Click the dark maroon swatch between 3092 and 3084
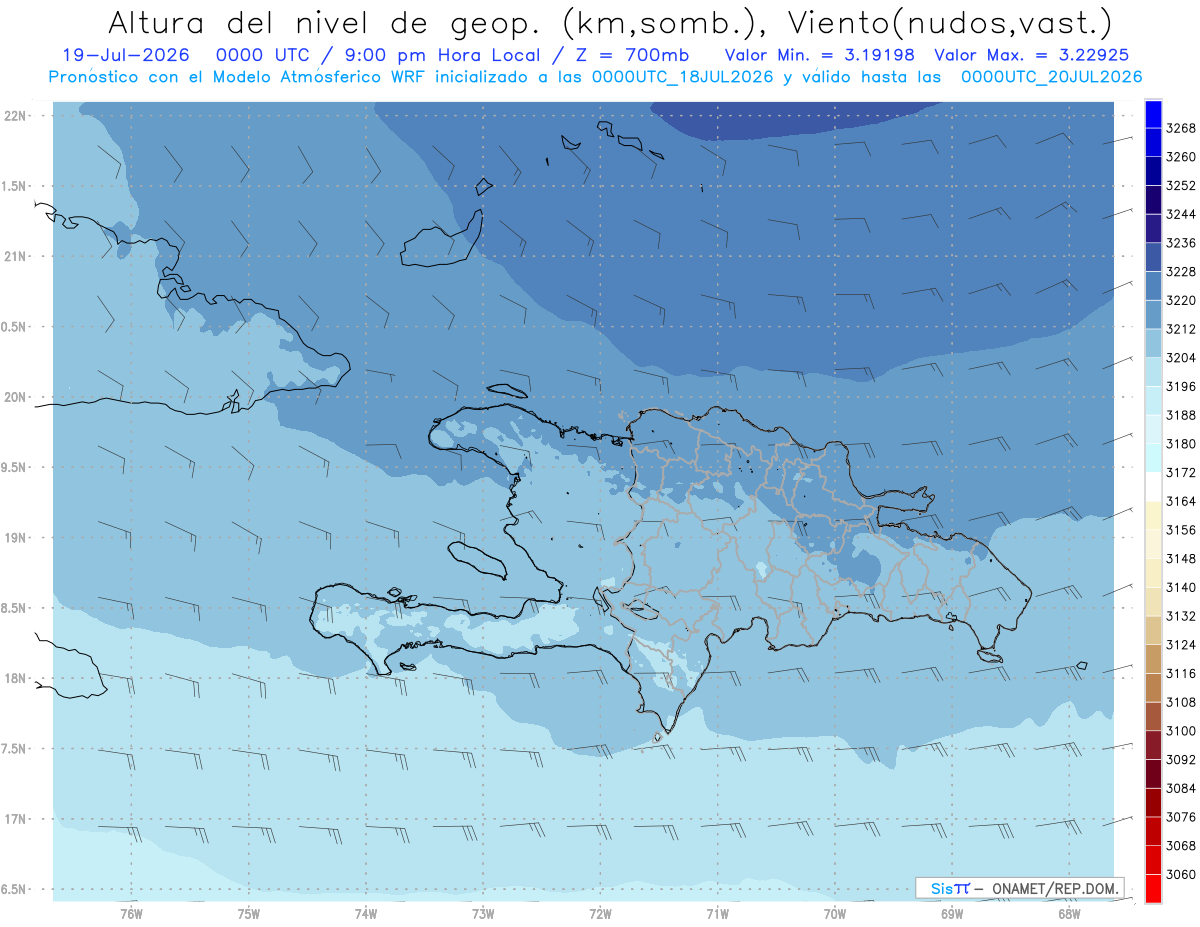The image size is (1200, 927). click(1153, 774)
